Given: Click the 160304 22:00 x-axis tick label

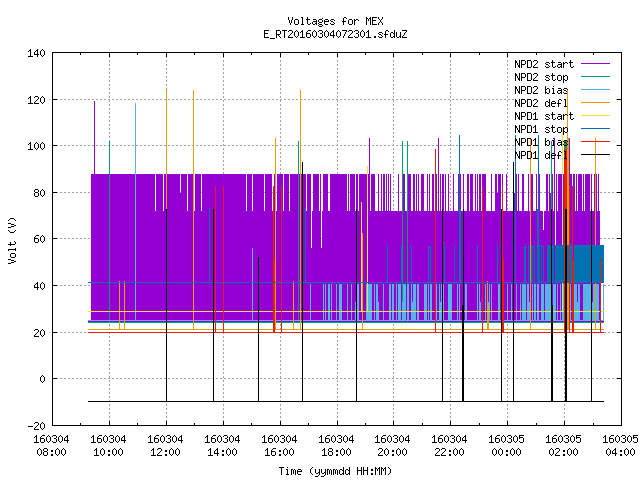Looking at the screenshot, I should 449,446.
